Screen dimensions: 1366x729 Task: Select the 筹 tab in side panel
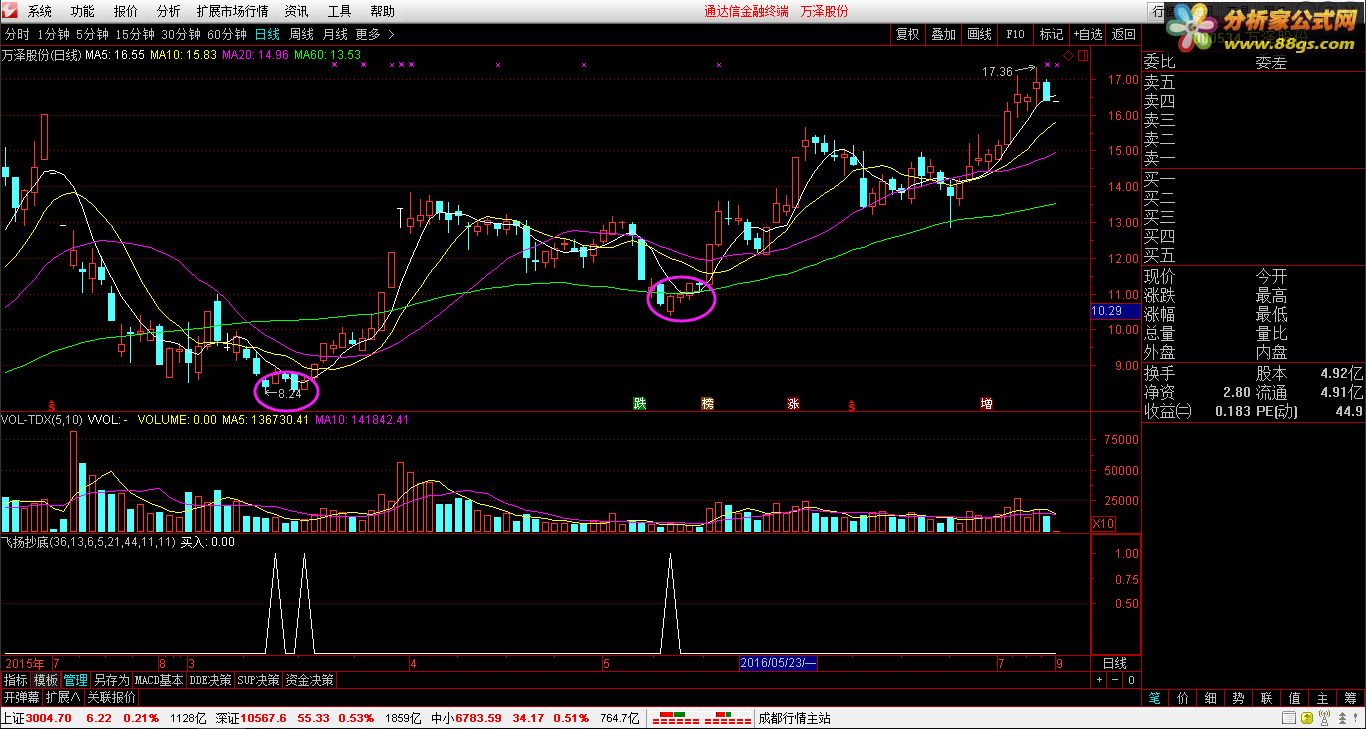(1350, 698)
